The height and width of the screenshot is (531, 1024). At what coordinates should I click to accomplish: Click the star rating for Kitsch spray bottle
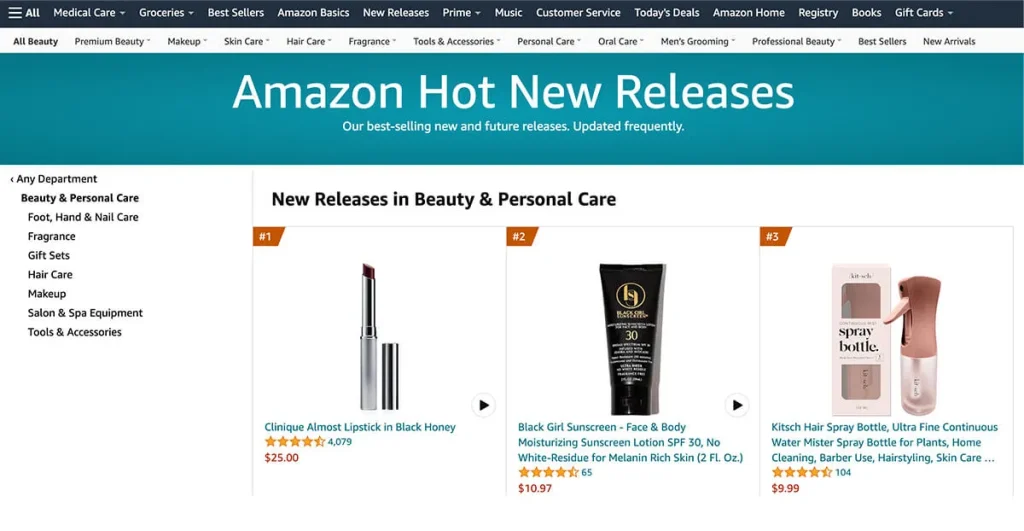[801, 472]
